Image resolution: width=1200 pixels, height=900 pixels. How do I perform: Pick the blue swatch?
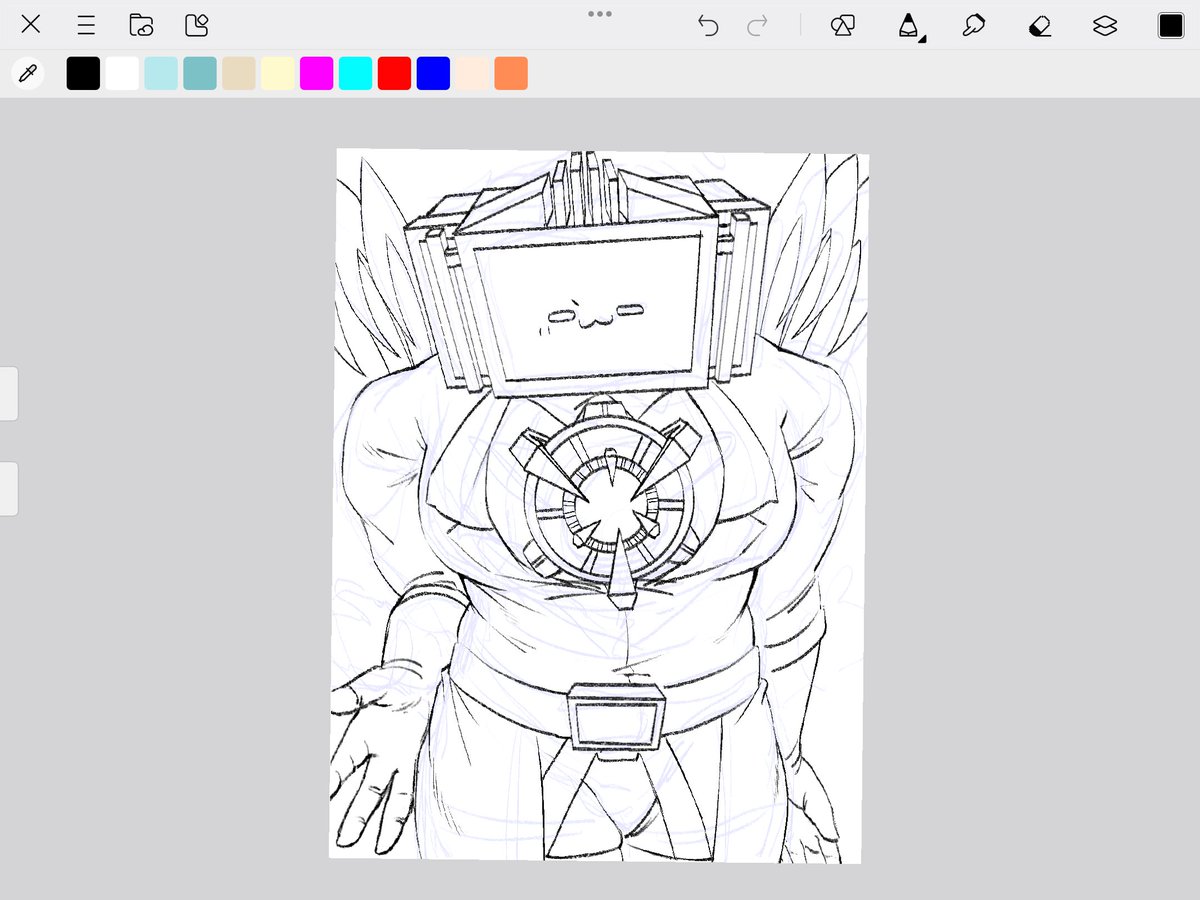pos(433,73)
